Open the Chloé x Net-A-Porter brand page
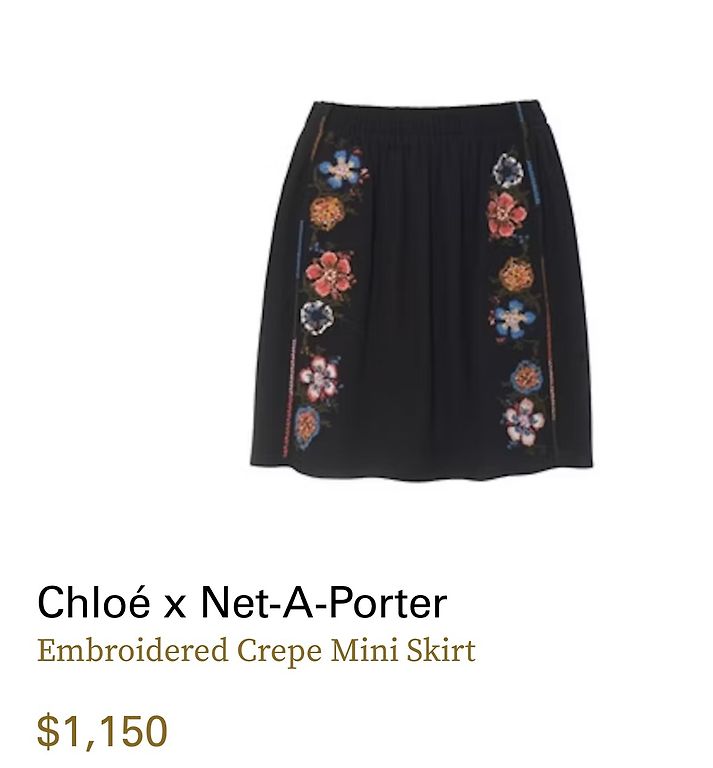This screenshot has width=713, height=768. (242, 602)
